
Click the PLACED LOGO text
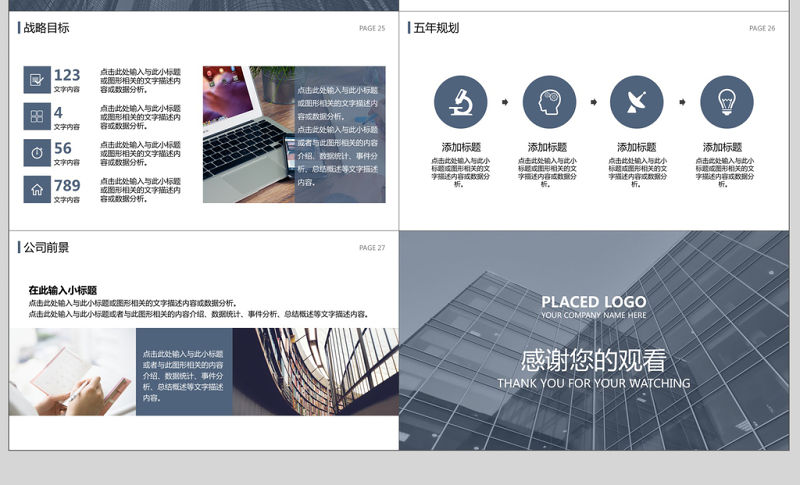click(593, 302)
